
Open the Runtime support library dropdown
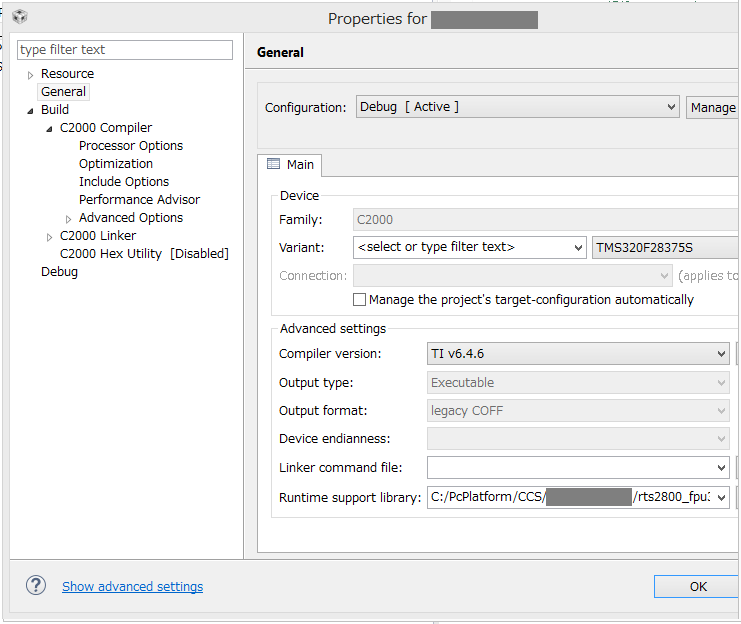[578, 497]
